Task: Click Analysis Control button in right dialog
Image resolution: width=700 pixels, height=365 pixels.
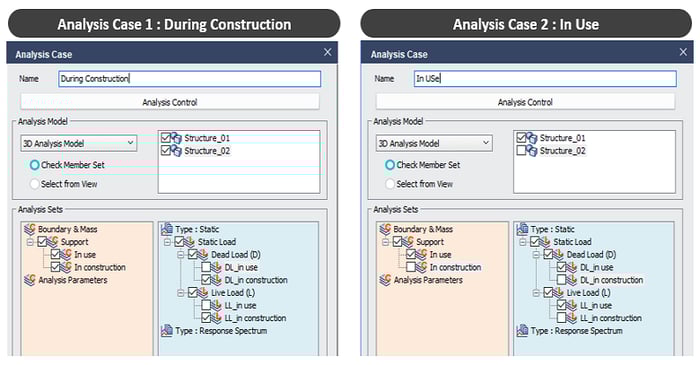Action: click(525, 102)
